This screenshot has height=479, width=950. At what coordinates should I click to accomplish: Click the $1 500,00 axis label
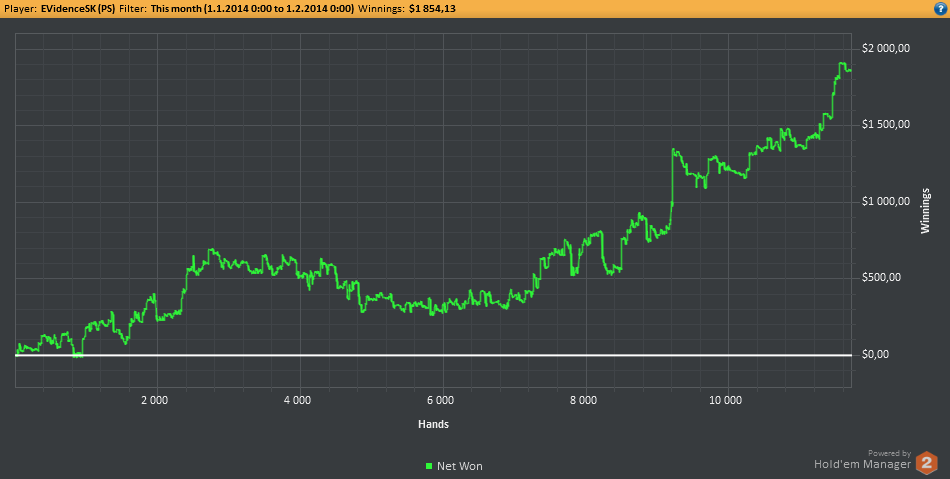[886, 125]
